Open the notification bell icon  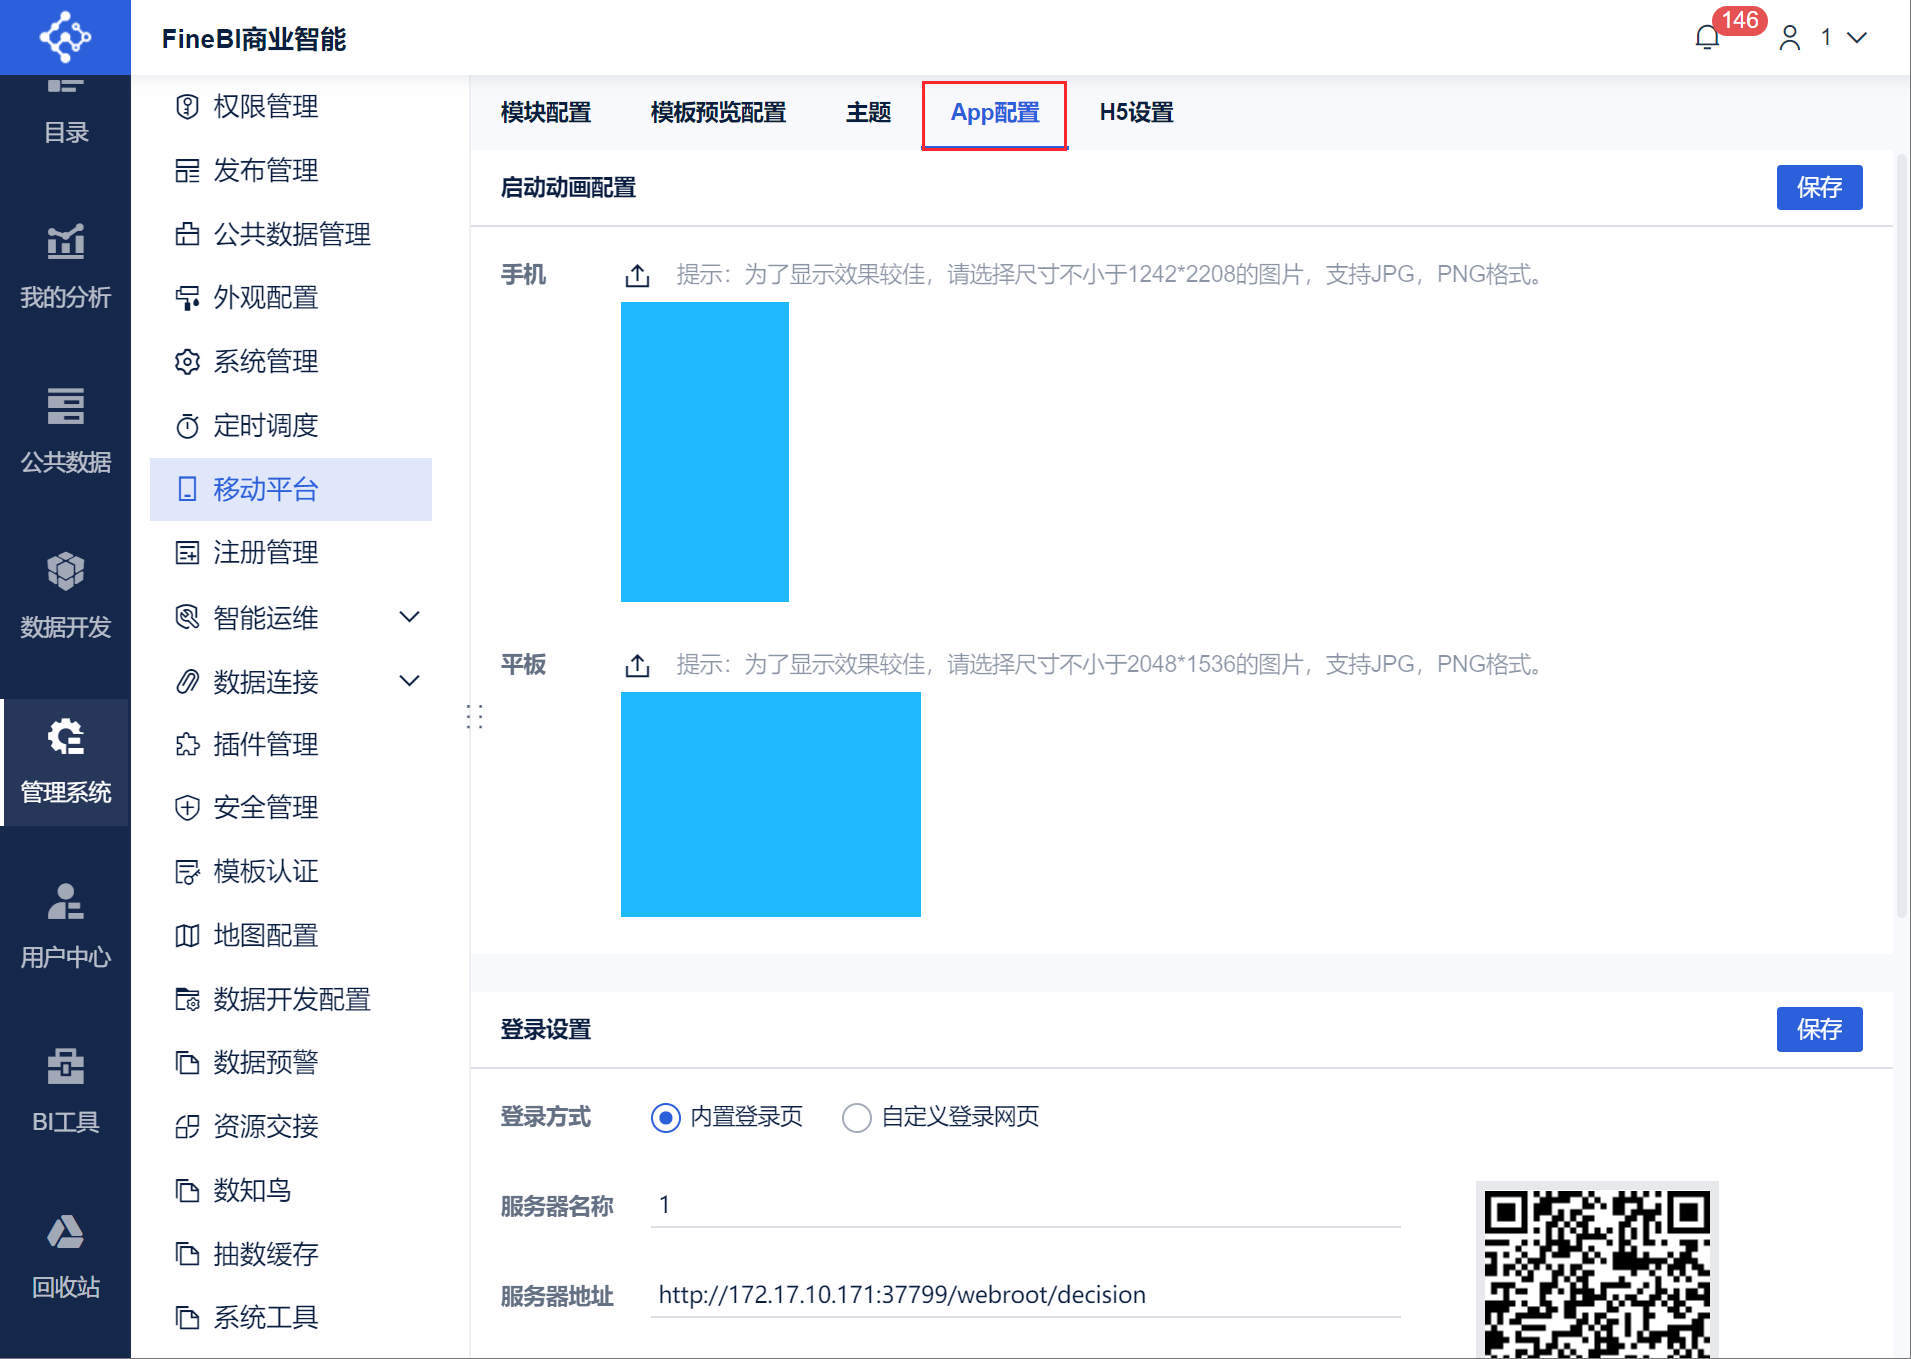[x=1707, y=38]
